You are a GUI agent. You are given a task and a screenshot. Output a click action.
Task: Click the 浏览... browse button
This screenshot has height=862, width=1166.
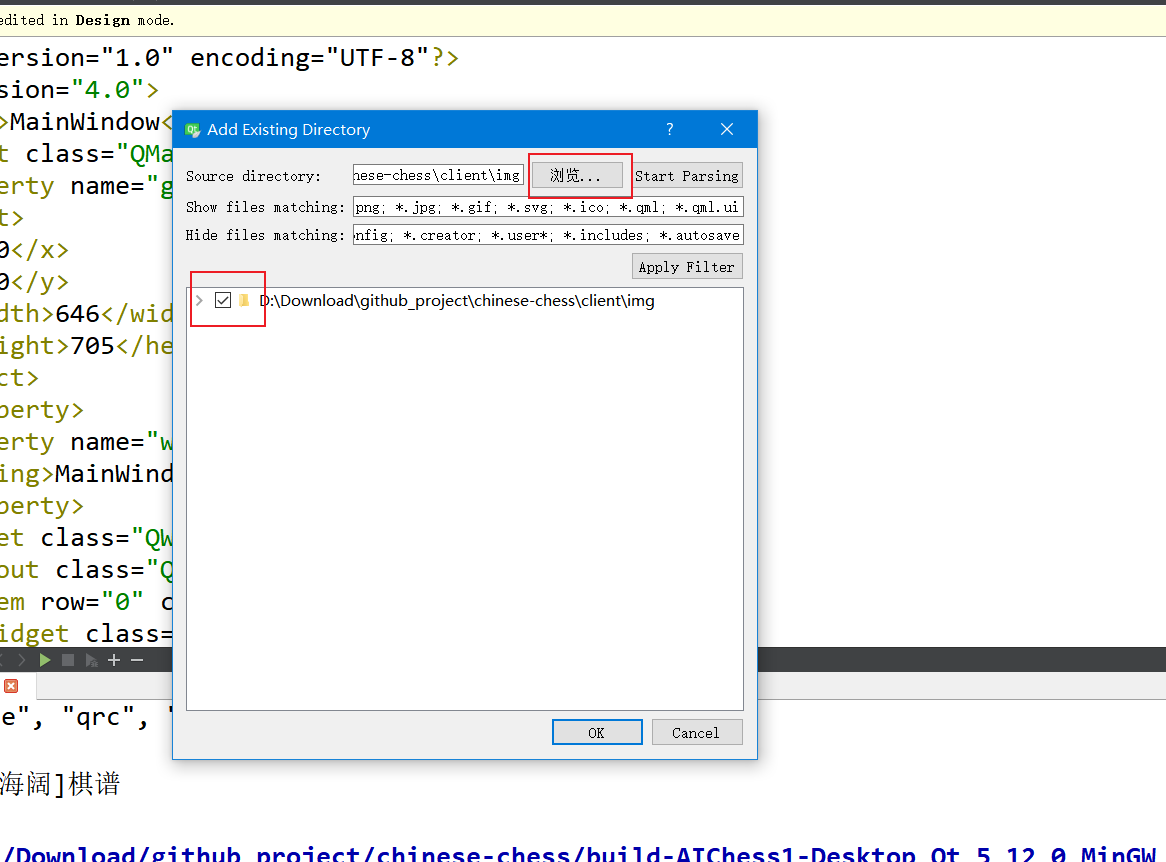point(577,176)
